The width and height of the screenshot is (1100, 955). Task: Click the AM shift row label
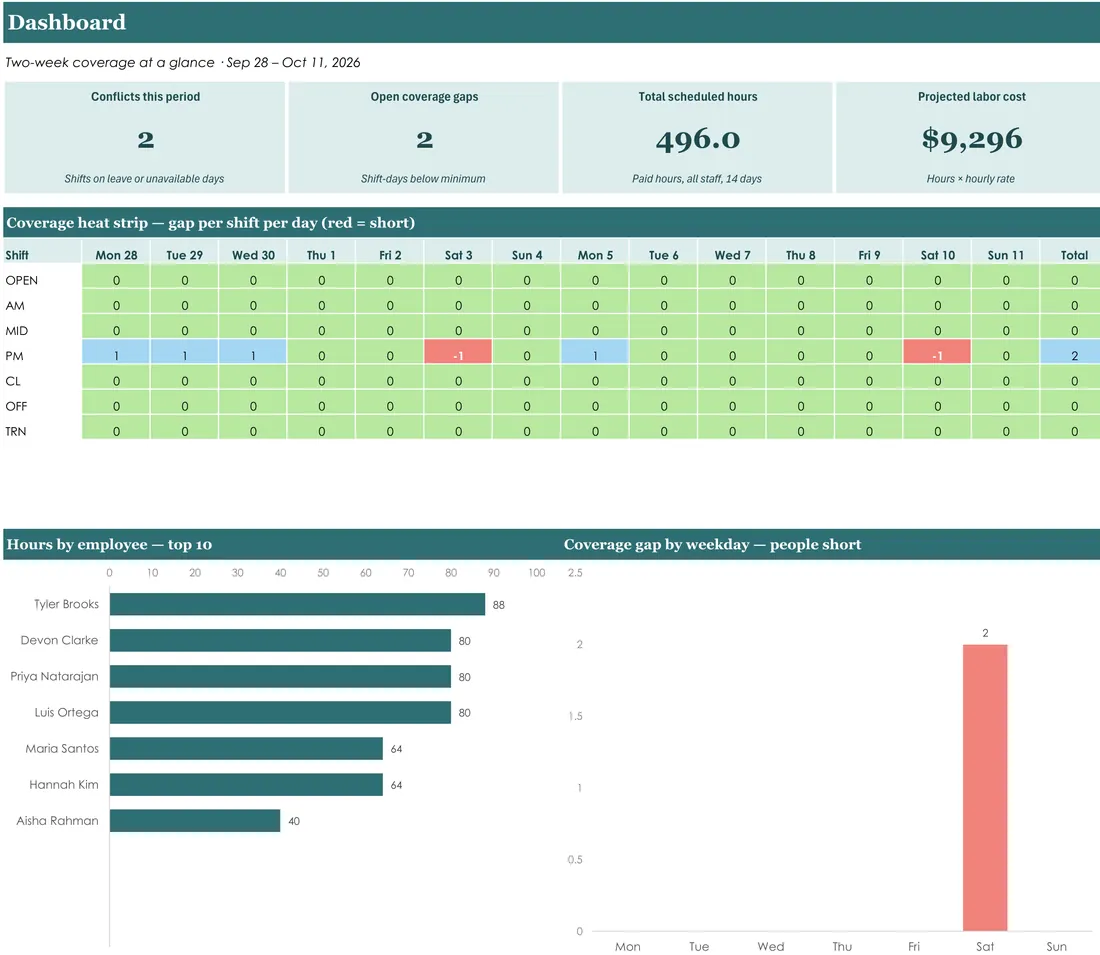[x=15, y=306]
